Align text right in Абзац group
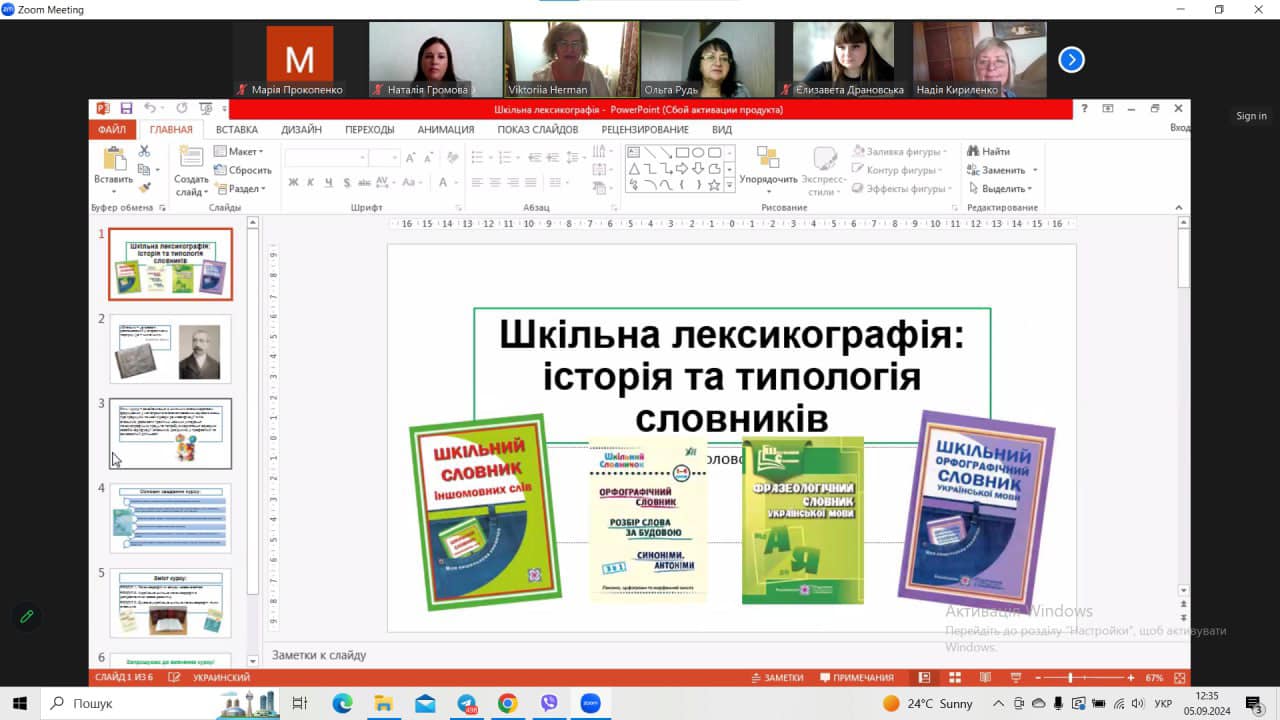 pos(513,182)
